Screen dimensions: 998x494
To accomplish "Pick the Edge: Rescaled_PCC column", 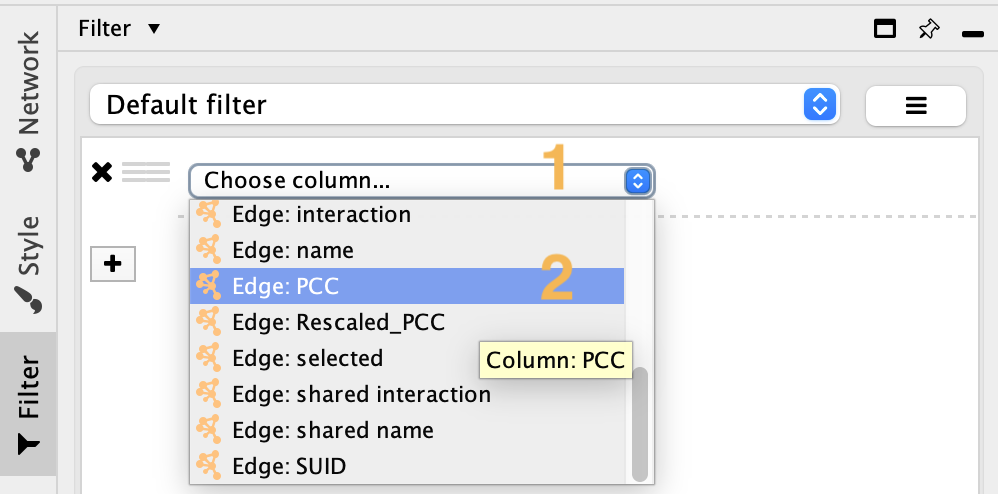I will (x=338, y=322).
